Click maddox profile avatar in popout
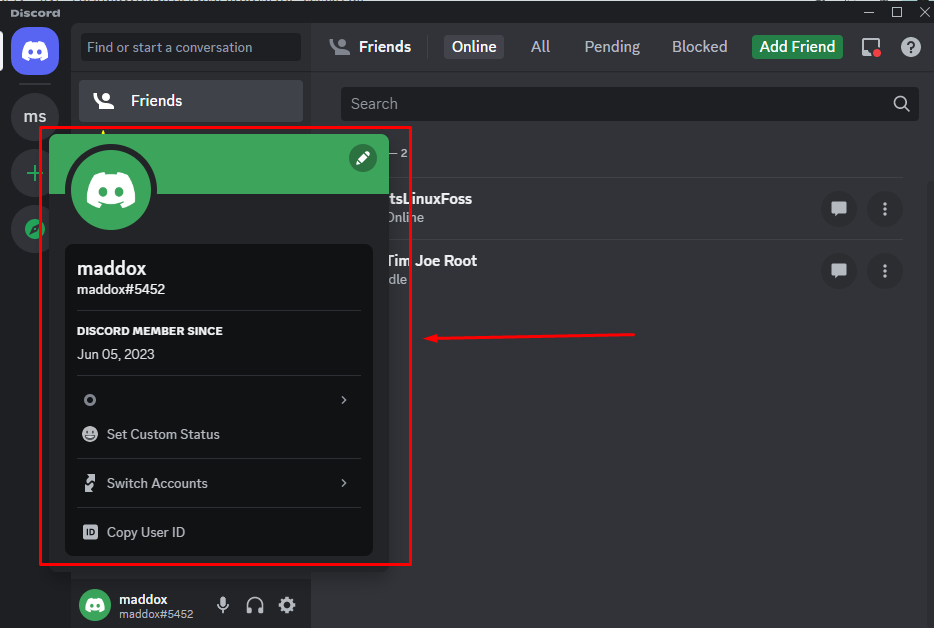The width and height of the screenshot is (934, 628). (x=111, y=190)
